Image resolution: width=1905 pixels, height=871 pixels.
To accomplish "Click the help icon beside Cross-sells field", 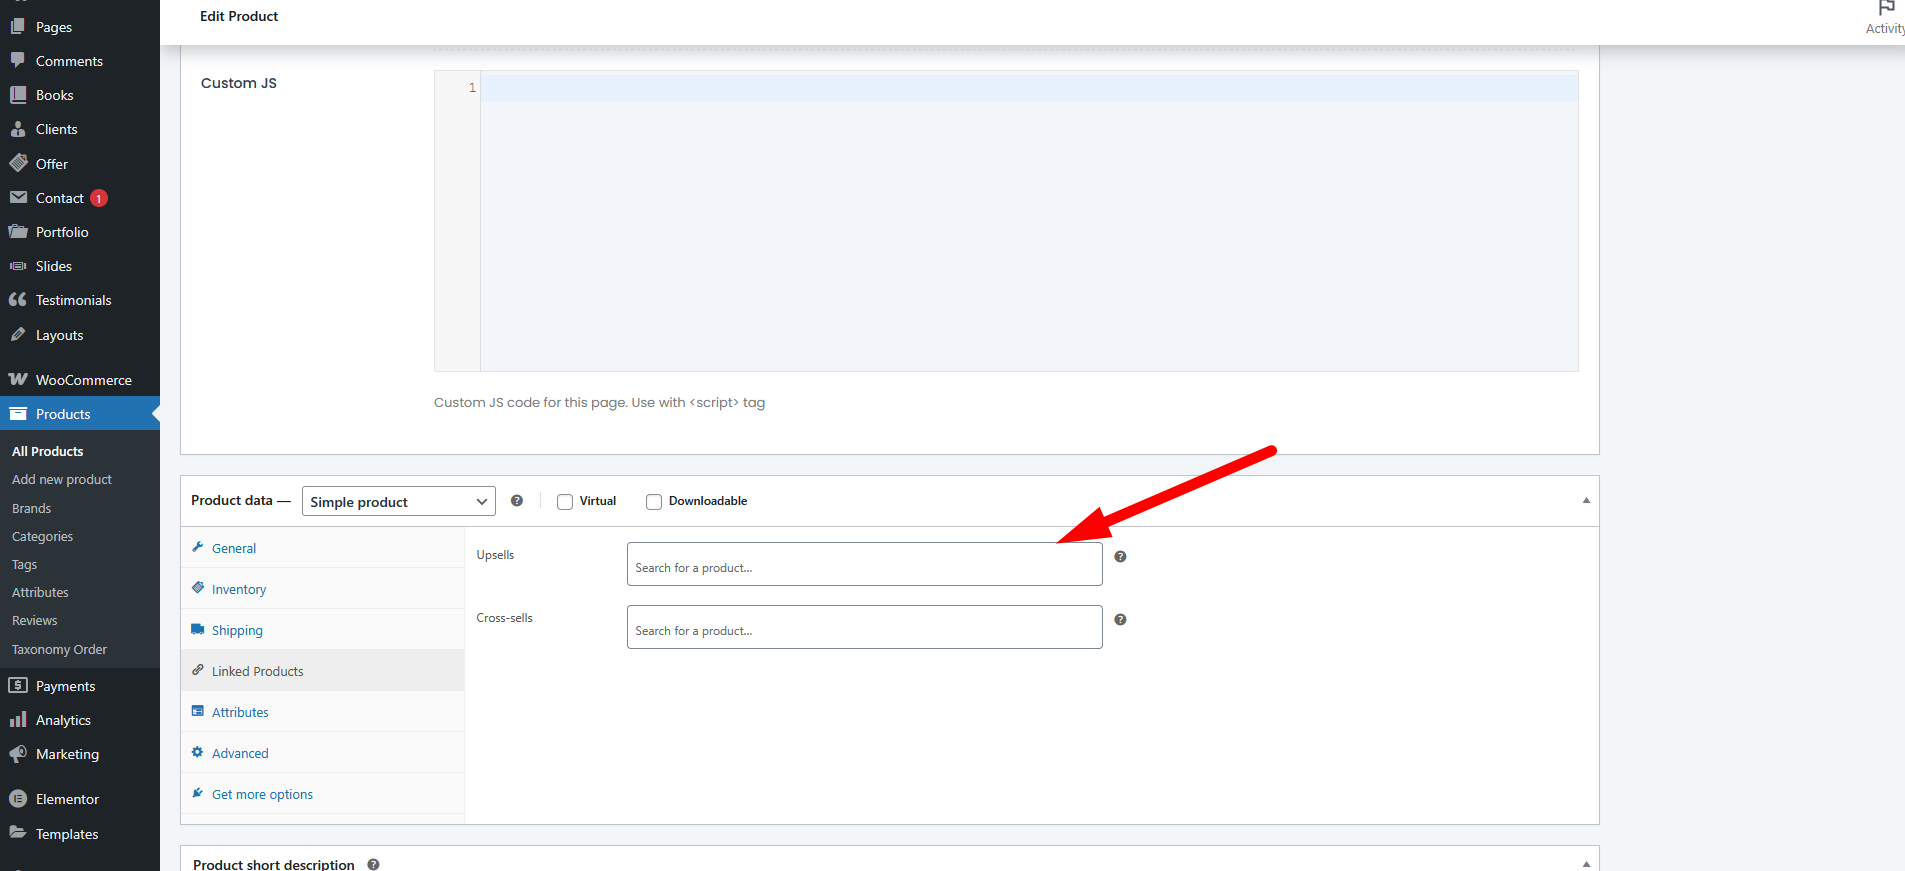I will [x=1120, y=620].
